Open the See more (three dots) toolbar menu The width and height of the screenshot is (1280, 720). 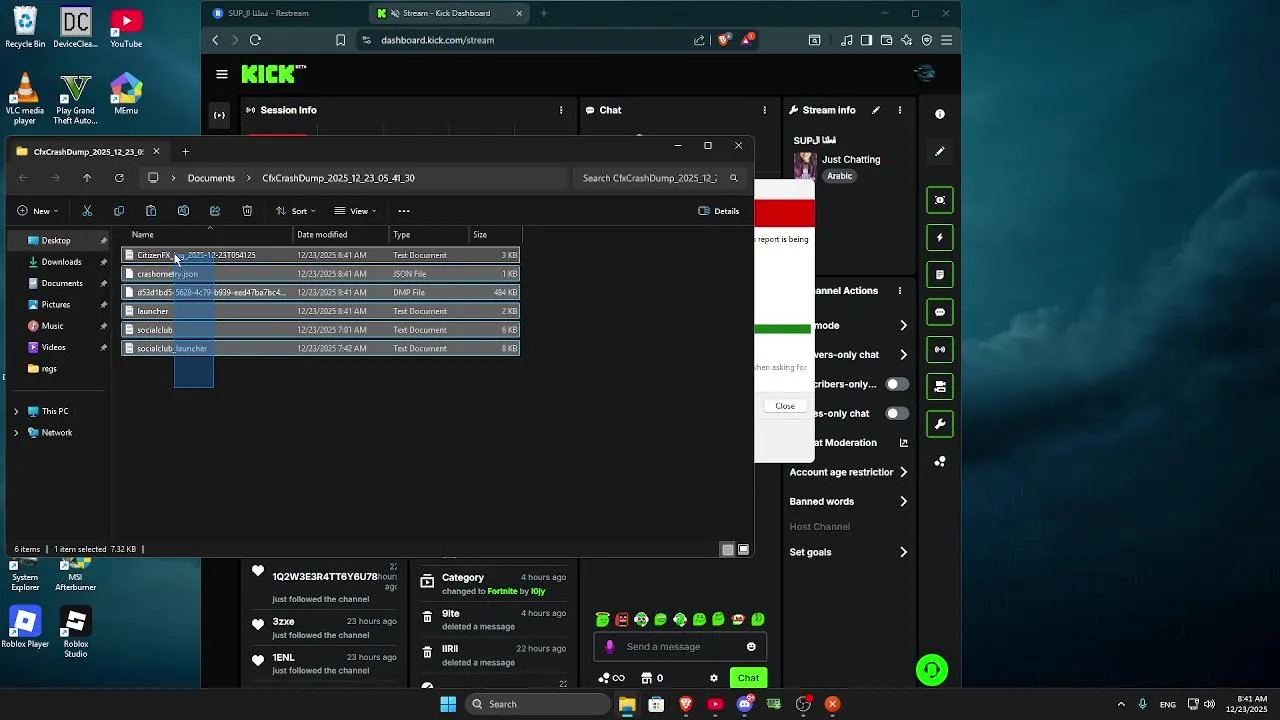pos(404,211)
